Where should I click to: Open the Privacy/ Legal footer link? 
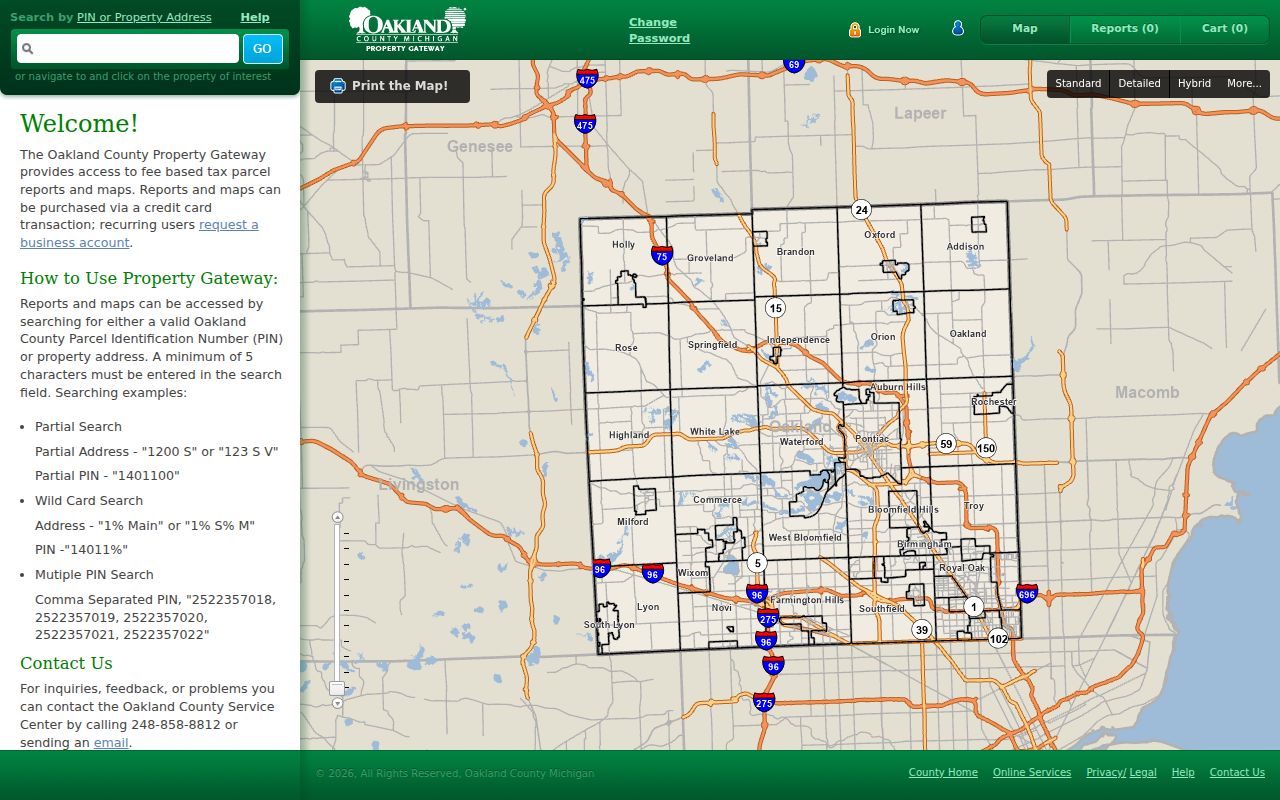coord(1121,773)
